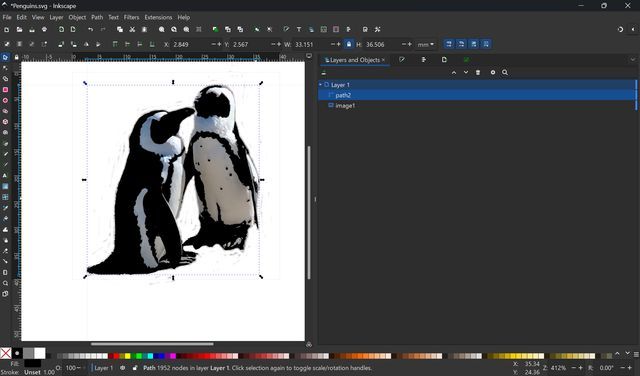The width and height of the screenshot is (640, 376).
Task: Select the Zoom tool in toolbox
Action: click(x=5, y=283)
